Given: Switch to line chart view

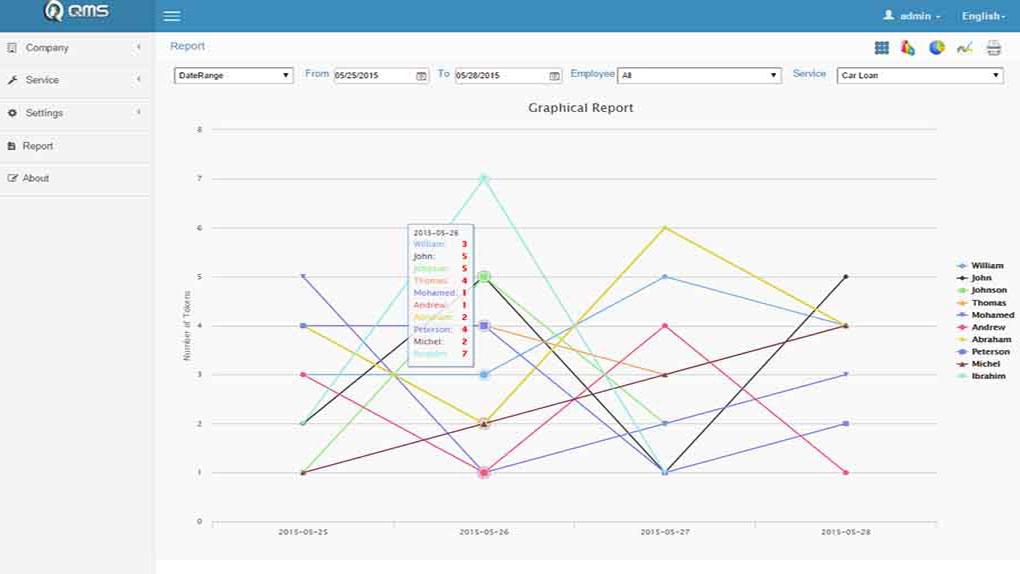Looking at the screenshot, I should point(965,48).
